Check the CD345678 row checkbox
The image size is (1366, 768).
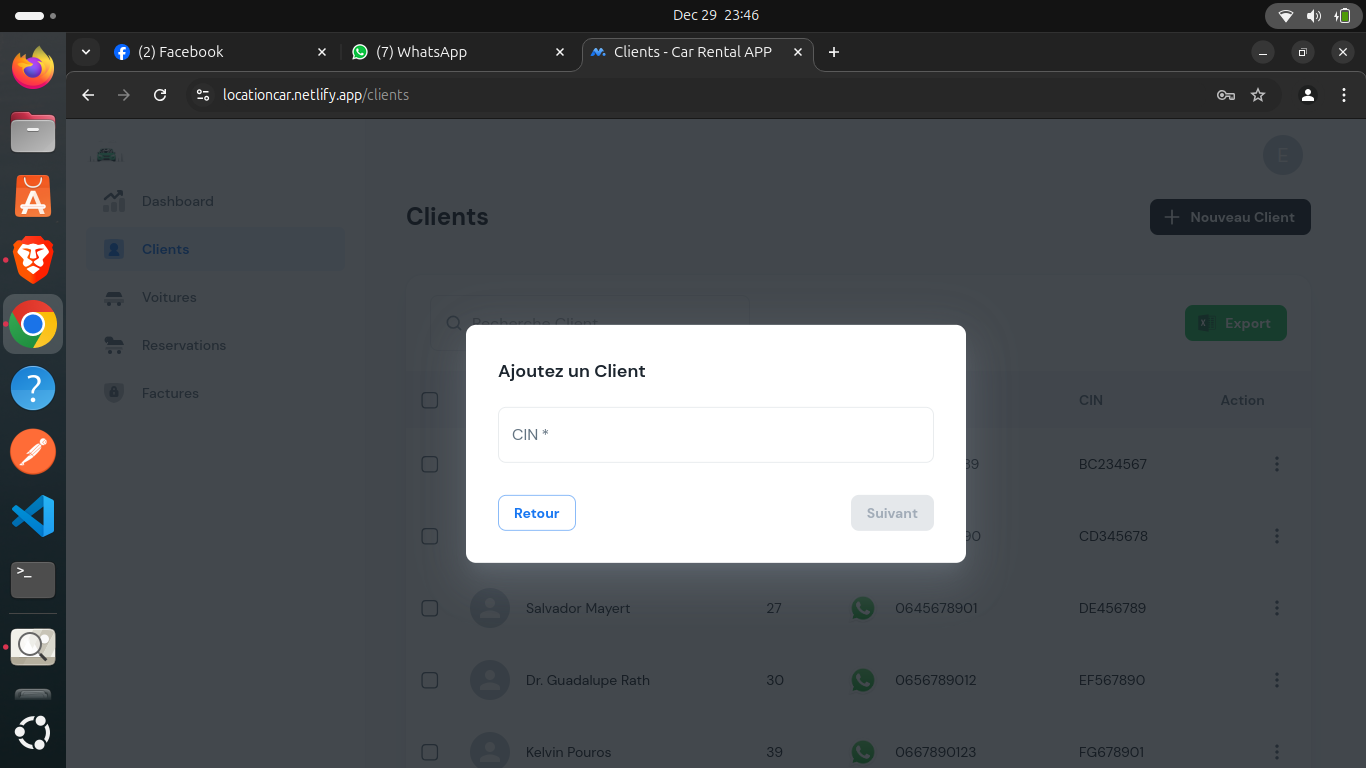(x=430, y=536)
